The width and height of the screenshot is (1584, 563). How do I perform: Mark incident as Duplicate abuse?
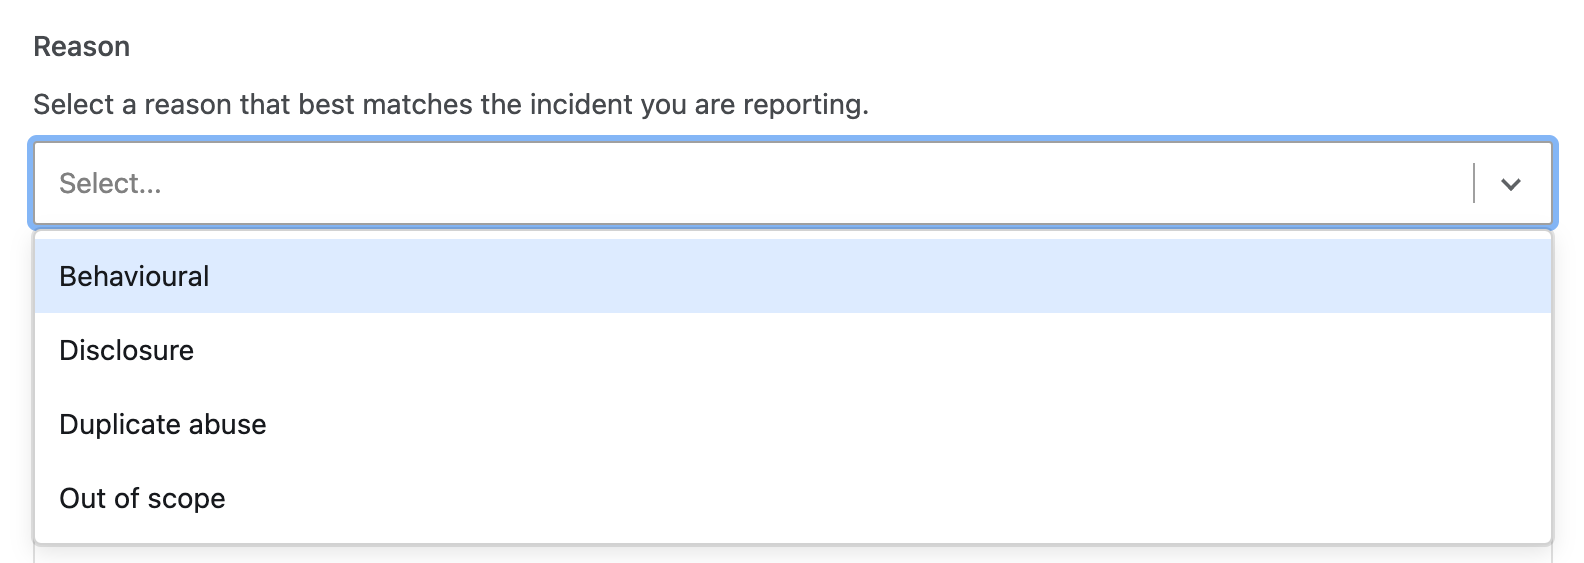[793, 424]
